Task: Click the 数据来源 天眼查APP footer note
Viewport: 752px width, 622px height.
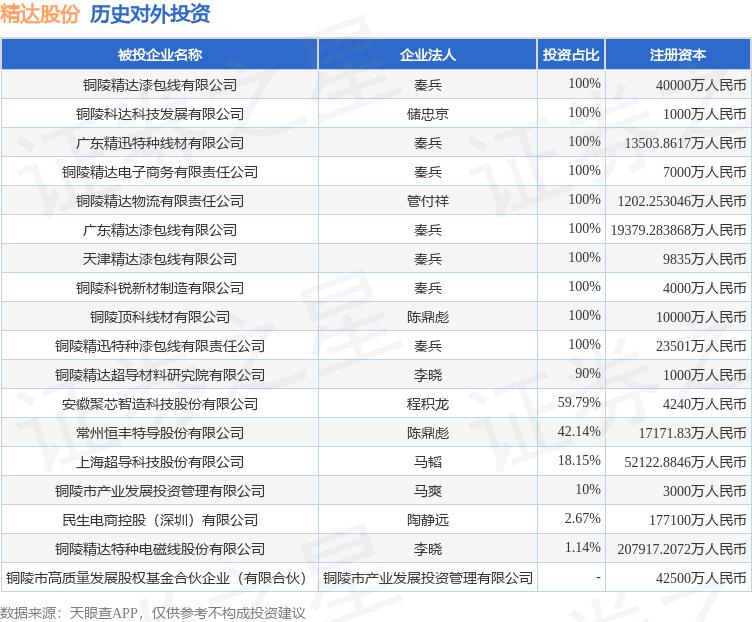Action: coord(153,613)
